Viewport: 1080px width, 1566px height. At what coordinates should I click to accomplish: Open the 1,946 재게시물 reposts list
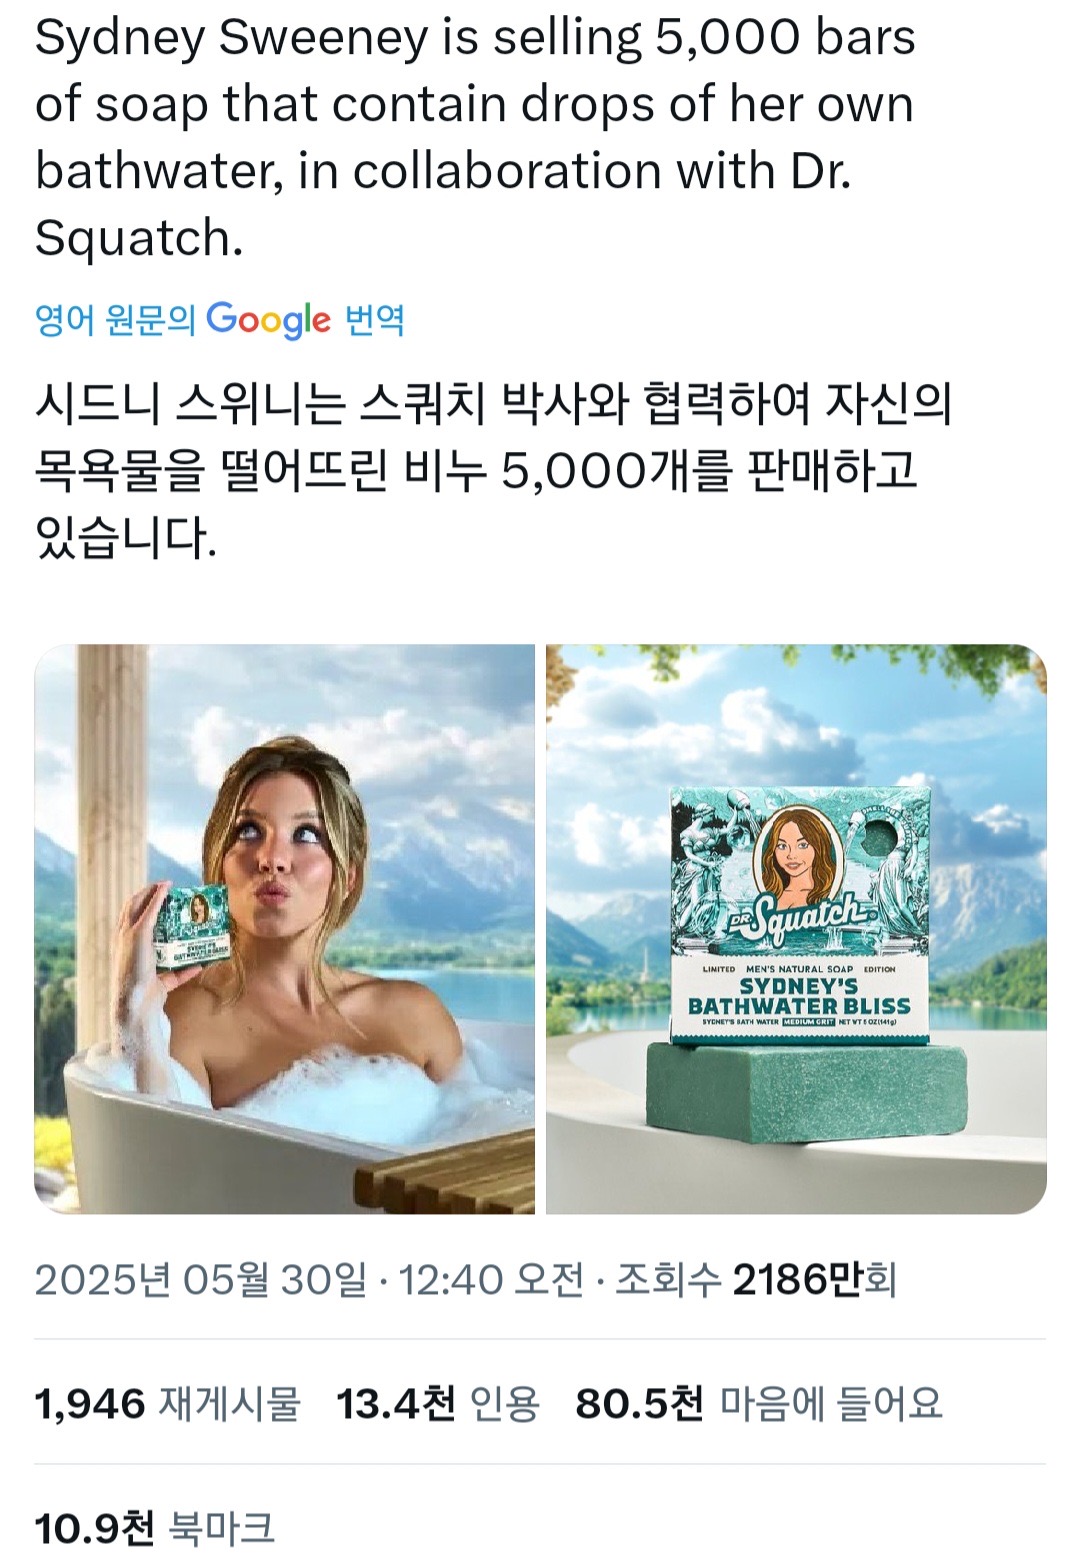[x=168, y=1404]
